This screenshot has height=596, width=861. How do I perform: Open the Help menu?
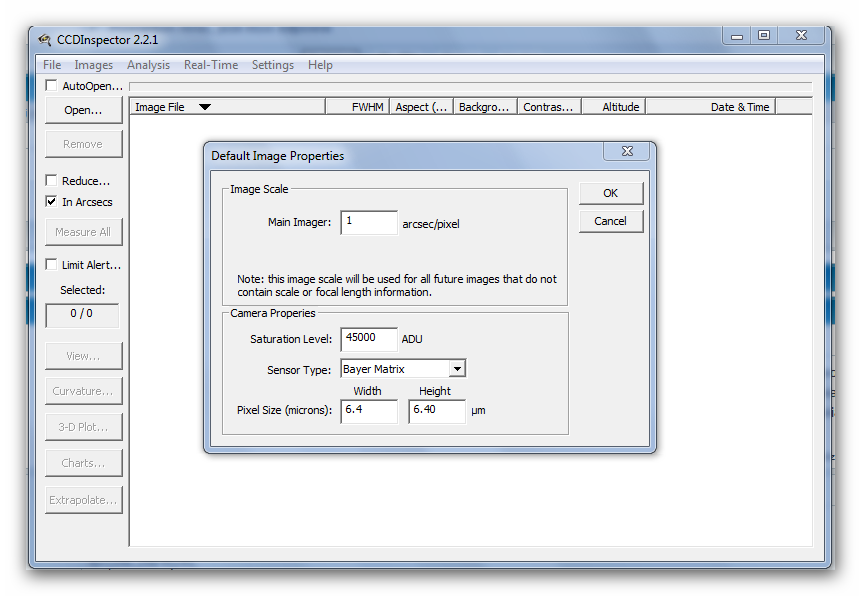point(320,65)
